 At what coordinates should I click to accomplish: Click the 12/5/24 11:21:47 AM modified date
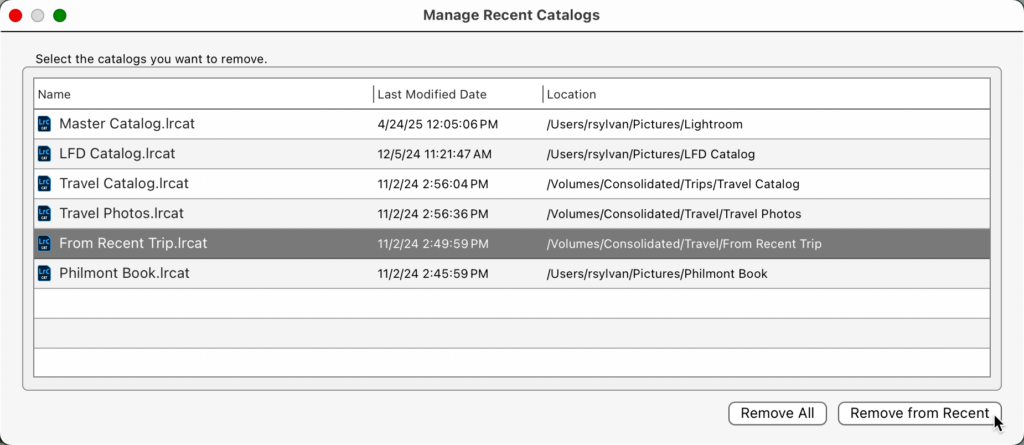click(x=434, y=154)
